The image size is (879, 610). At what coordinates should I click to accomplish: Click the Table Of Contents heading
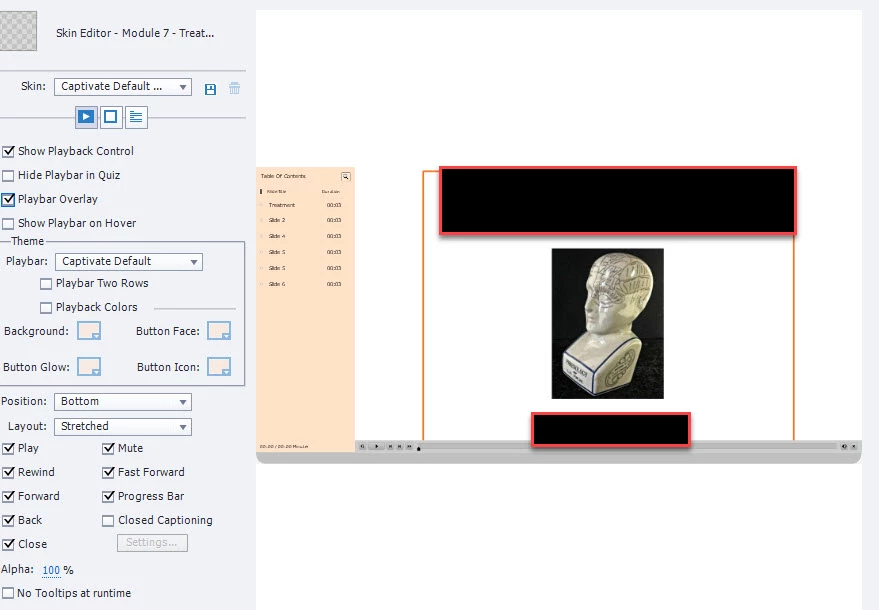point(283,176)
